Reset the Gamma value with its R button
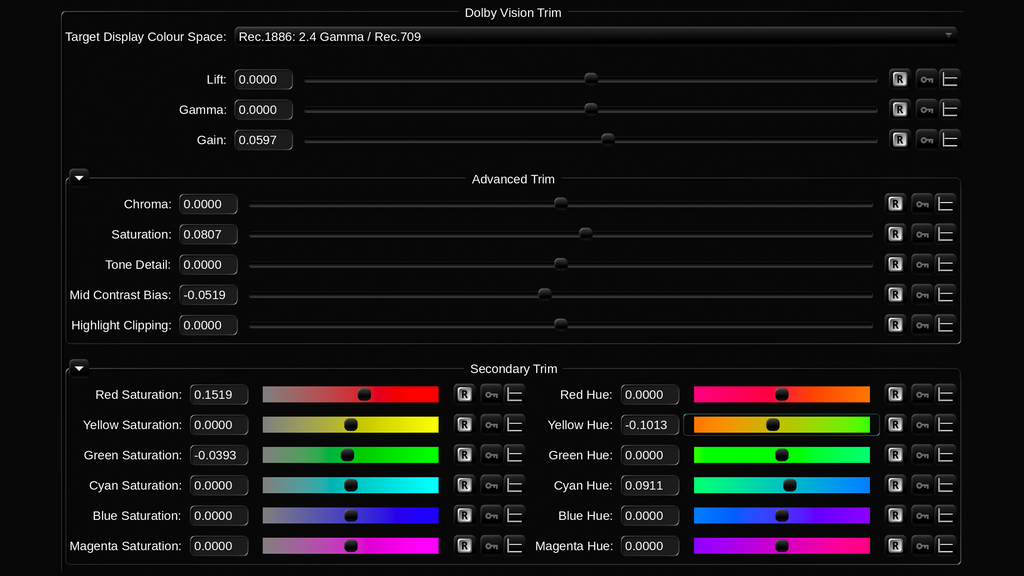Screen dimensions: 1024x576 click(899, 110)
